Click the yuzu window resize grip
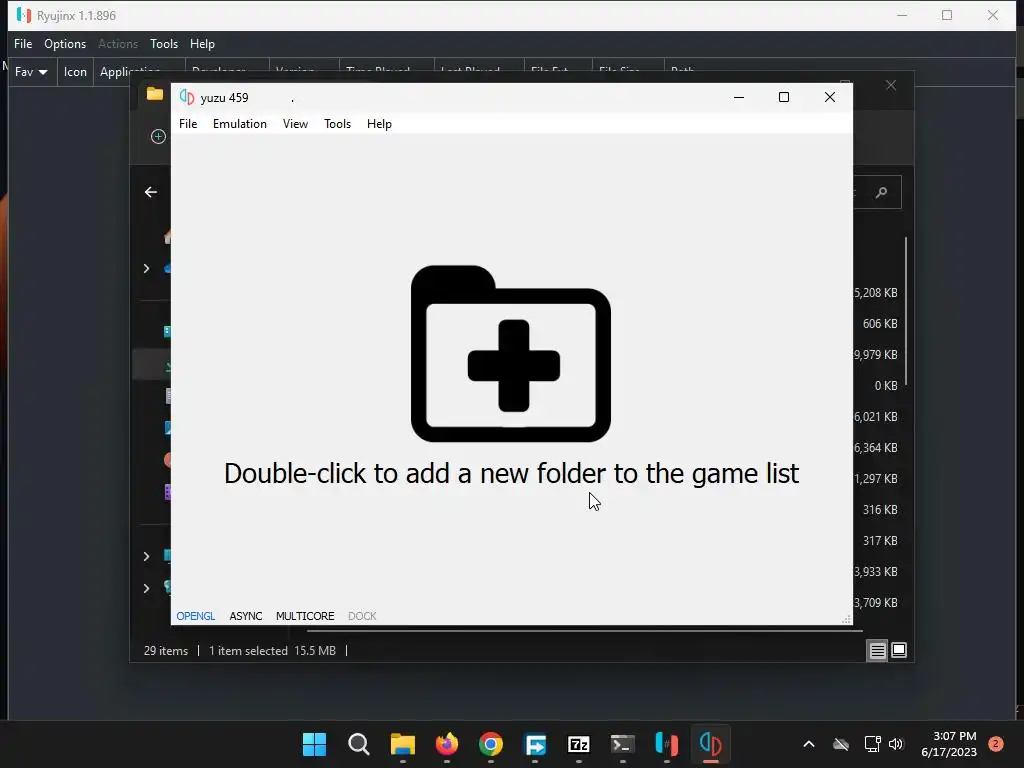 coord(846,619)
